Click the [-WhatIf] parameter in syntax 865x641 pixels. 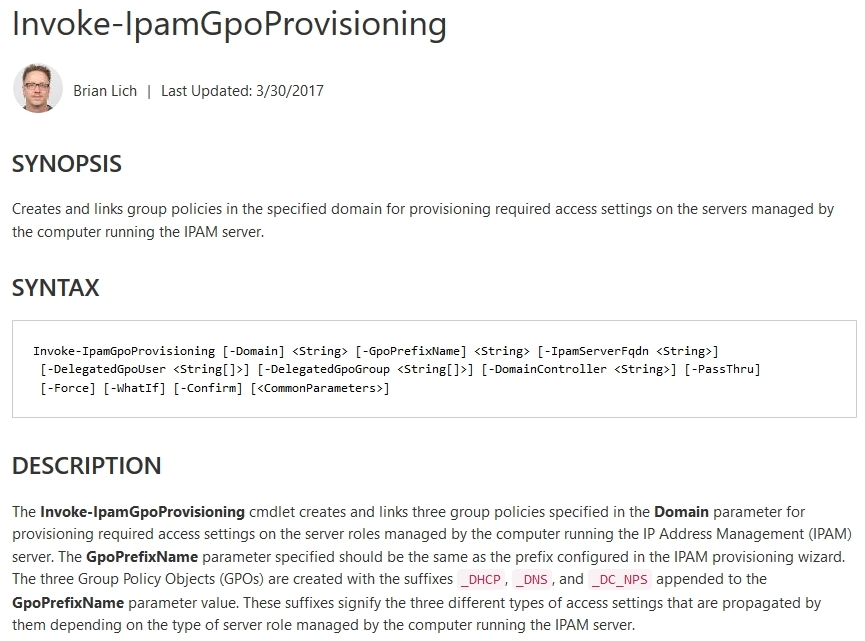(x=135, y=388)
